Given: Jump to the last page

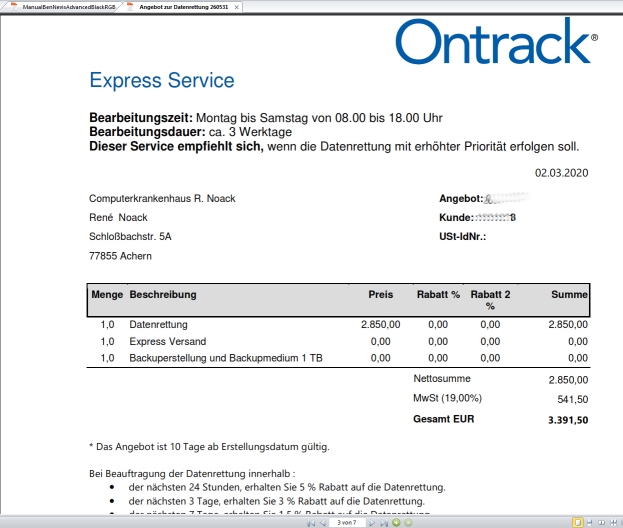Looking at the screenshot, I should (383, 522).
